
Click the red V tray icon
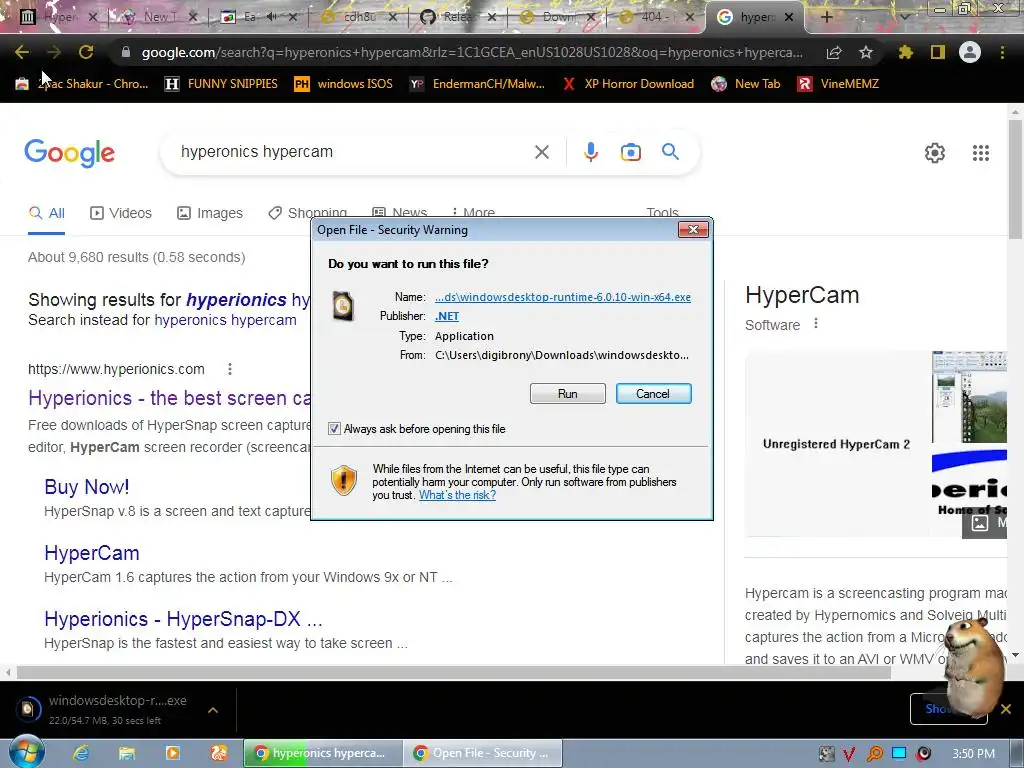[849, 754]
